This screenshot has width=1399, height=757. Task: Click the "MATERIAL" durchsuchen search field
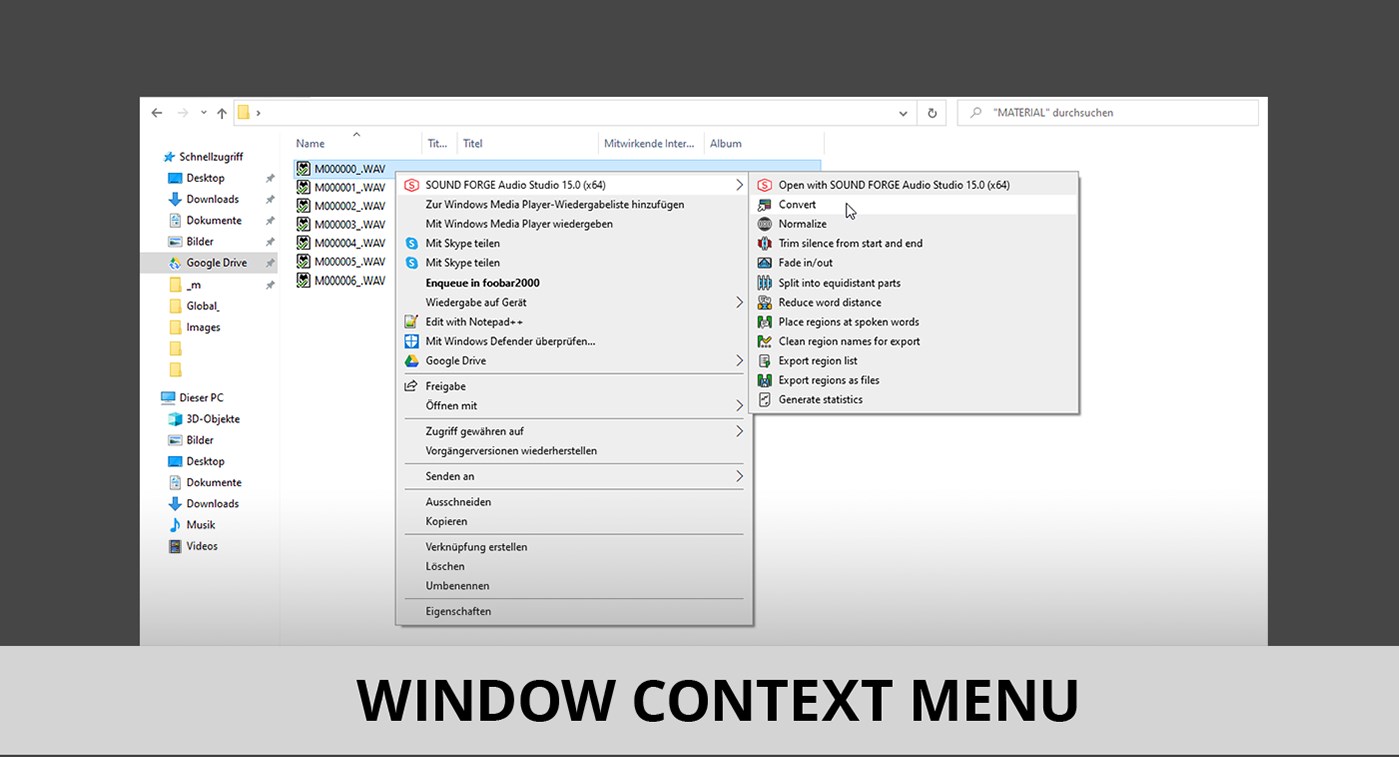[x=1108, y=113]
